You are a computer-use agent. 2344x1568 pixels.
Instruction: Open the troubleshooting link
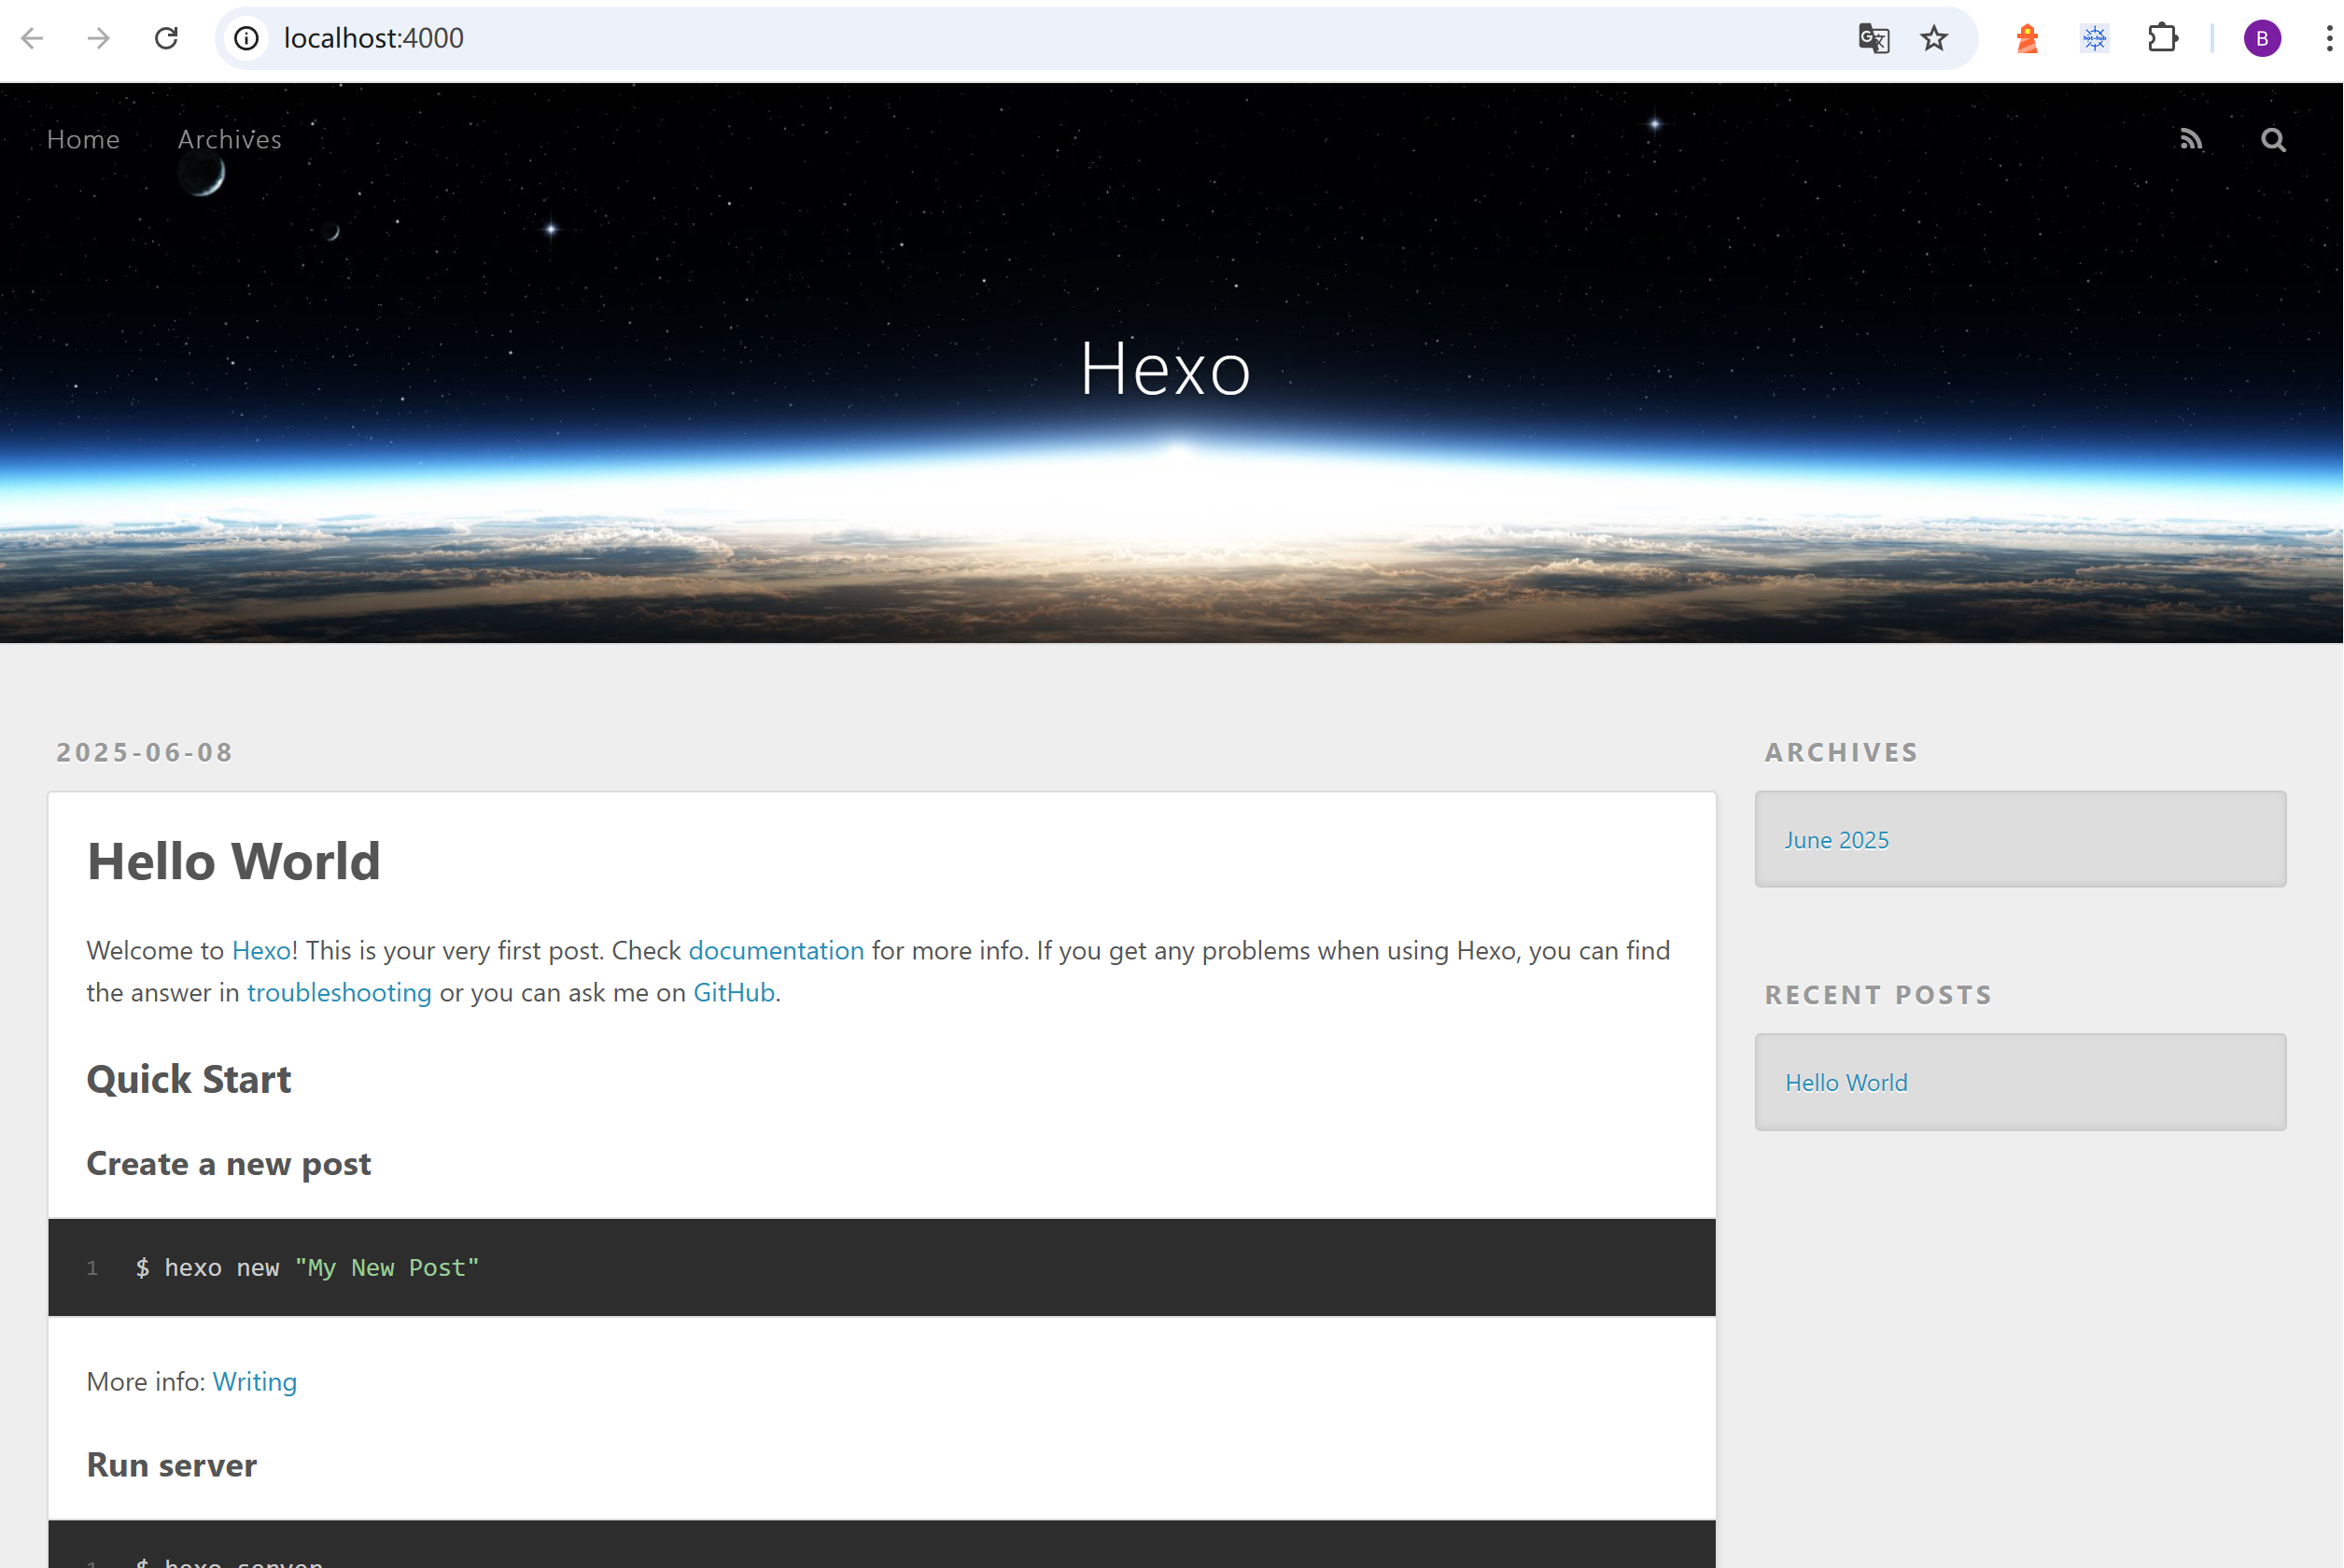[339, 992]
